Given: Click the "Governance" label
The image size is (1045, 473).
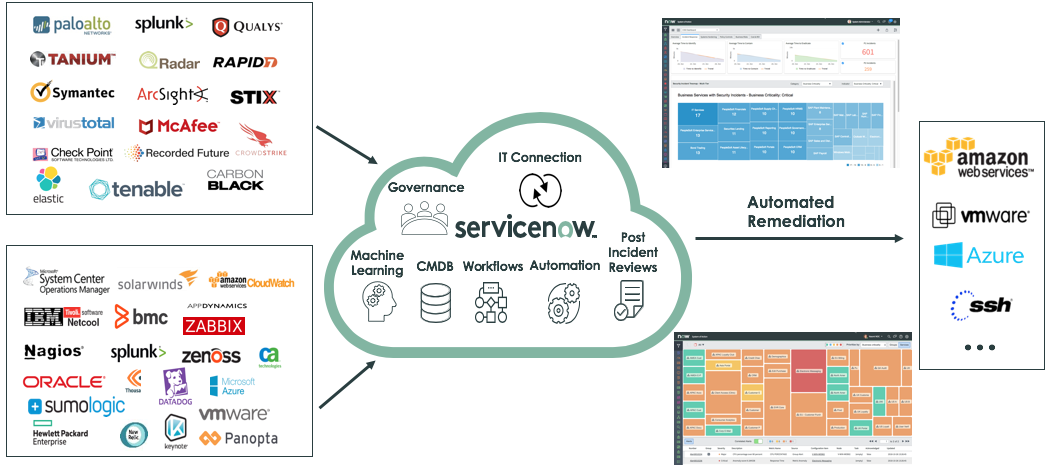Looking at the screenshot, I should (427, 189).
